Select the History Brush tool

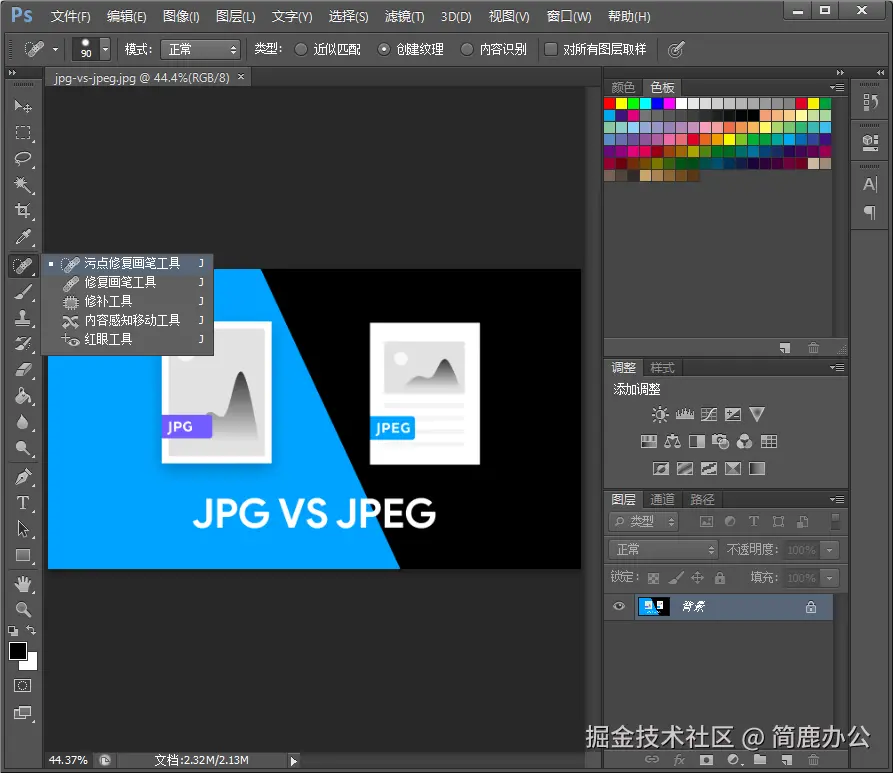[x=23, y=343]
